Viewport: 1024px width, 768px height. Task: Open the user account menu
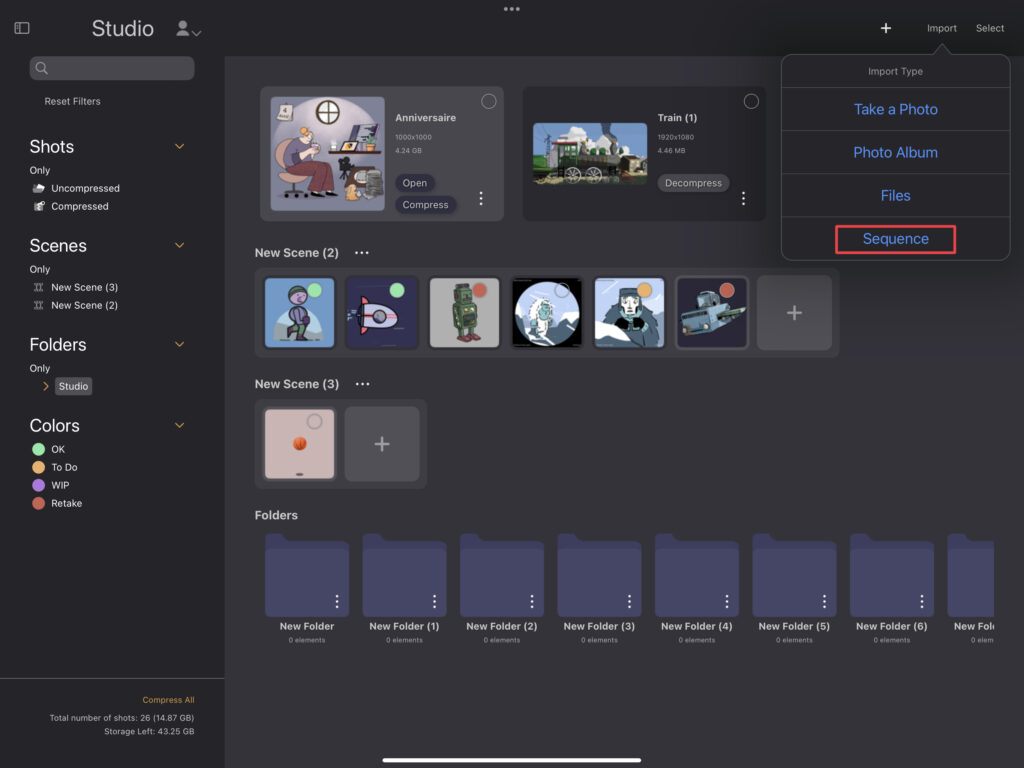coord(188,29)
